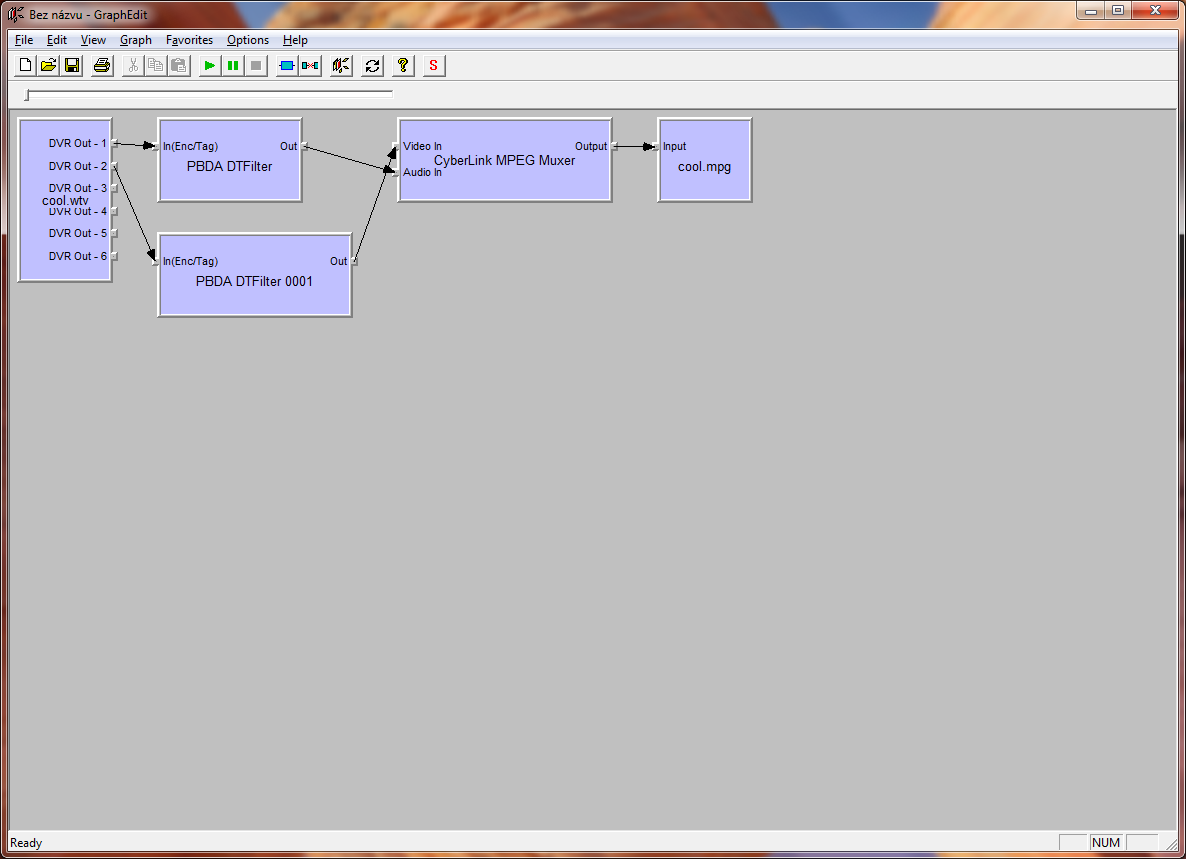The width and height of the screenshot is (1186, 859).
Task: Click the DVR Out - 4 pin
Action: tap(114, 211)
